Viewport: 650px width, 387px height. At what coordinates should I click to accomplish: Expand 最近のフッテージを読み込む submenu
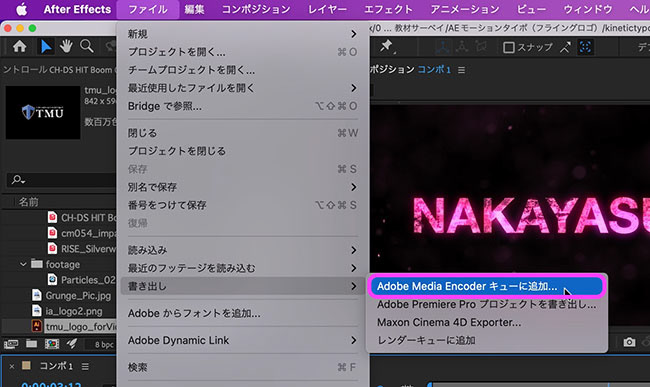pos(243,268)
